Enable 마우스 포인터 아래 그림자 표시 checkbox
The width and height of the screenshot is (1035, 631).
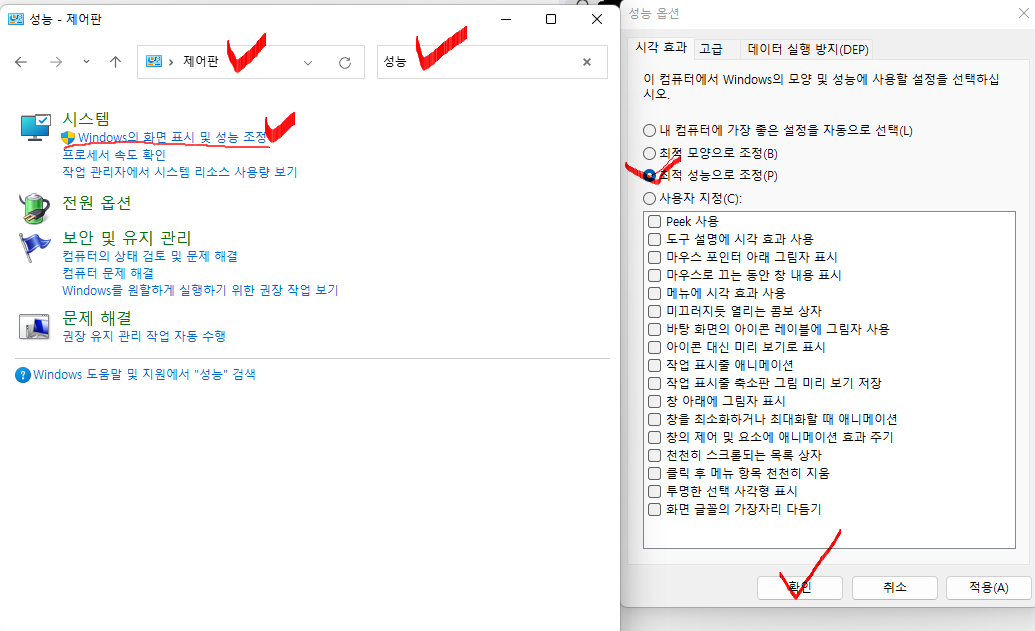[654, 257]
